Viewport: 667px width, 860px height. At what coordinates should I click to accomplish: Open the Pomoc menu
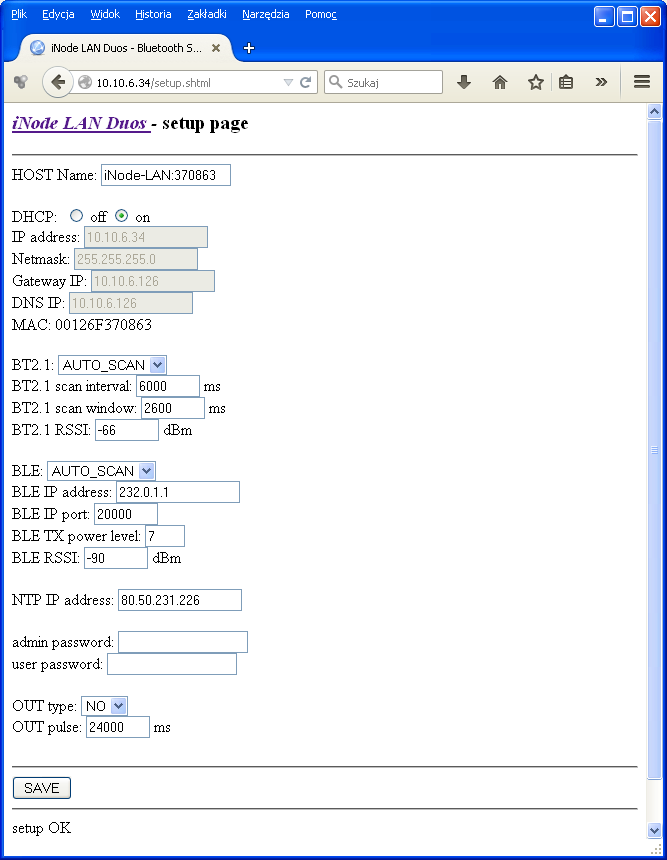(x=321, y=14)
